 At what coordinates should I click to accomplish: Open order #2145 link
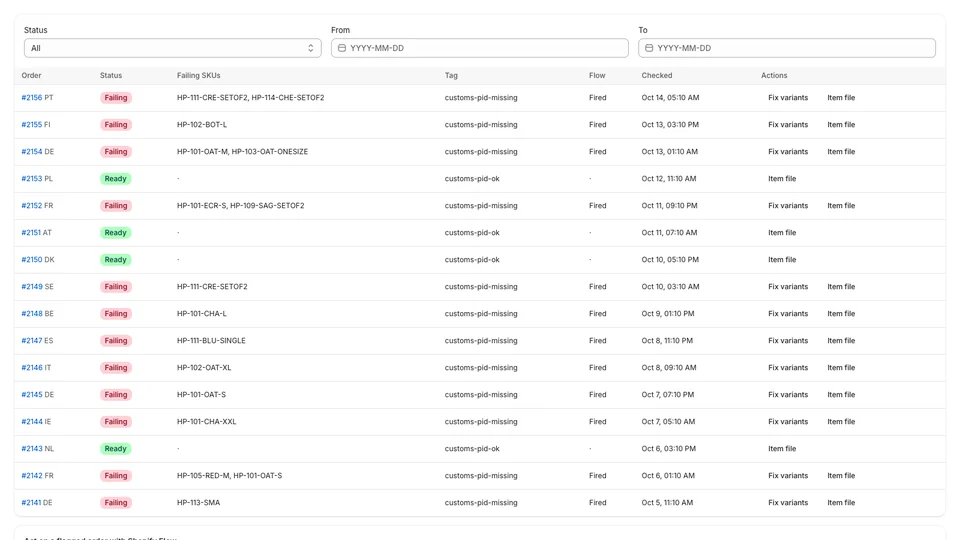pos(32,394)
